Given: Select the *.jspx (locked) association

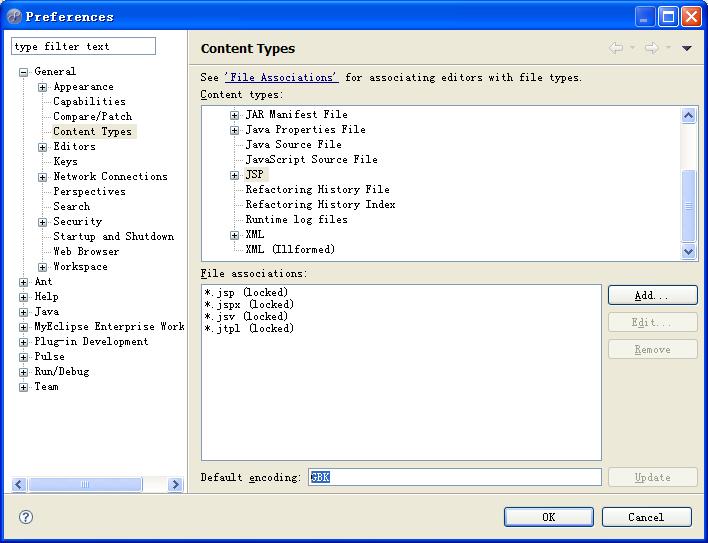Looking at the screenshot, I should 249,305.
